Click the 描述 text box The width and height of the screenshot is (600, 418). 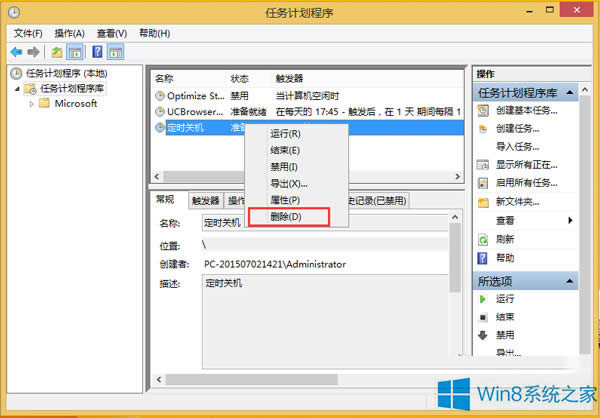click(325, 322)
